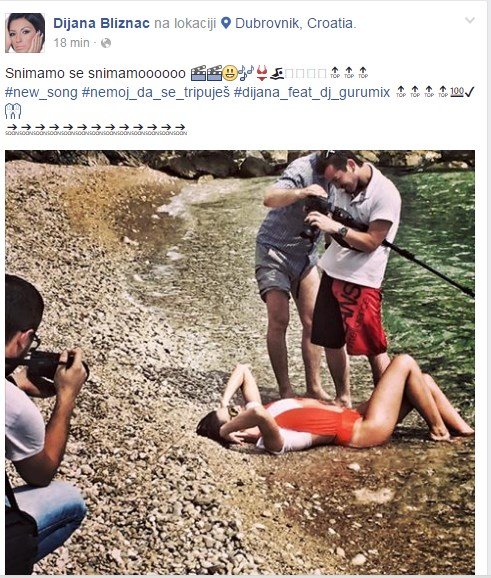Click the smiley face emoji

230,73
